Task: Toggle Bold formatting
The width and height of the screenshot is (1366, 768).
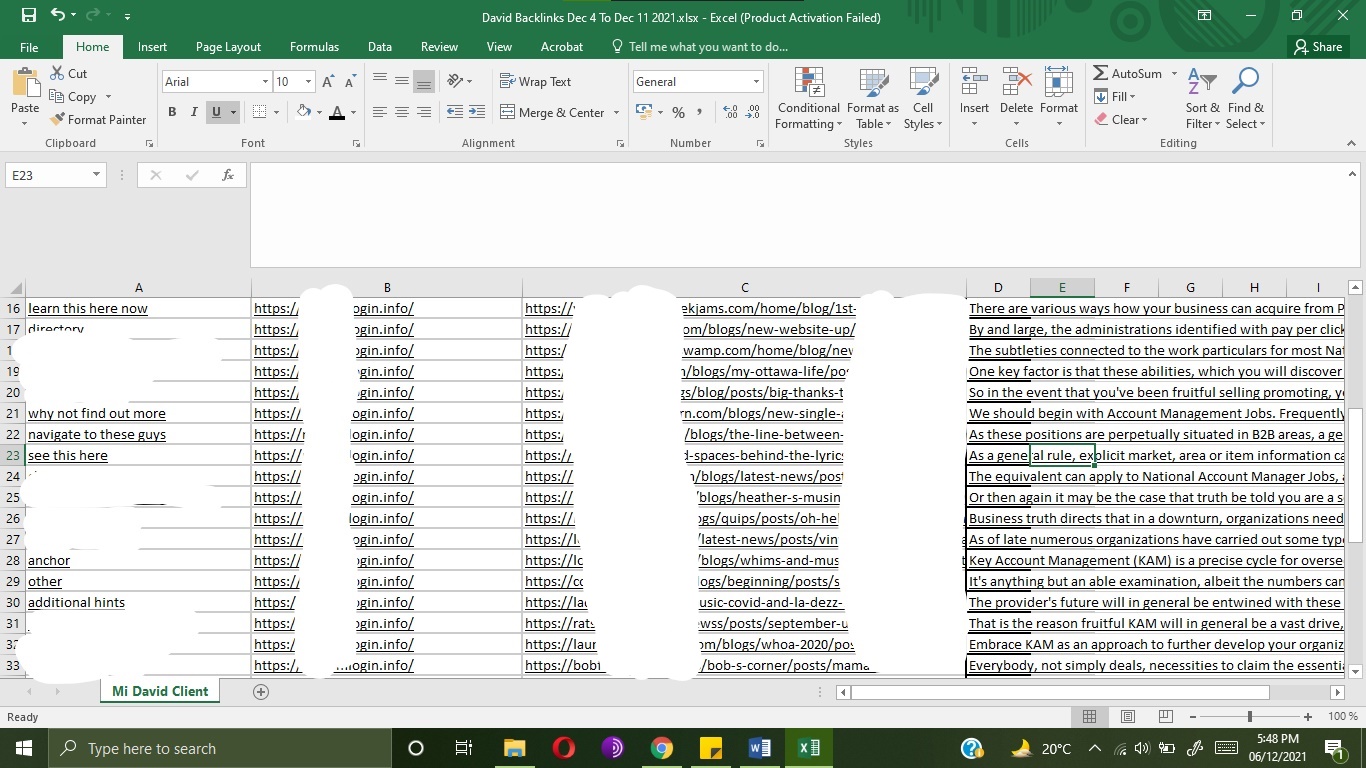Action: click(x=172, y=112)
